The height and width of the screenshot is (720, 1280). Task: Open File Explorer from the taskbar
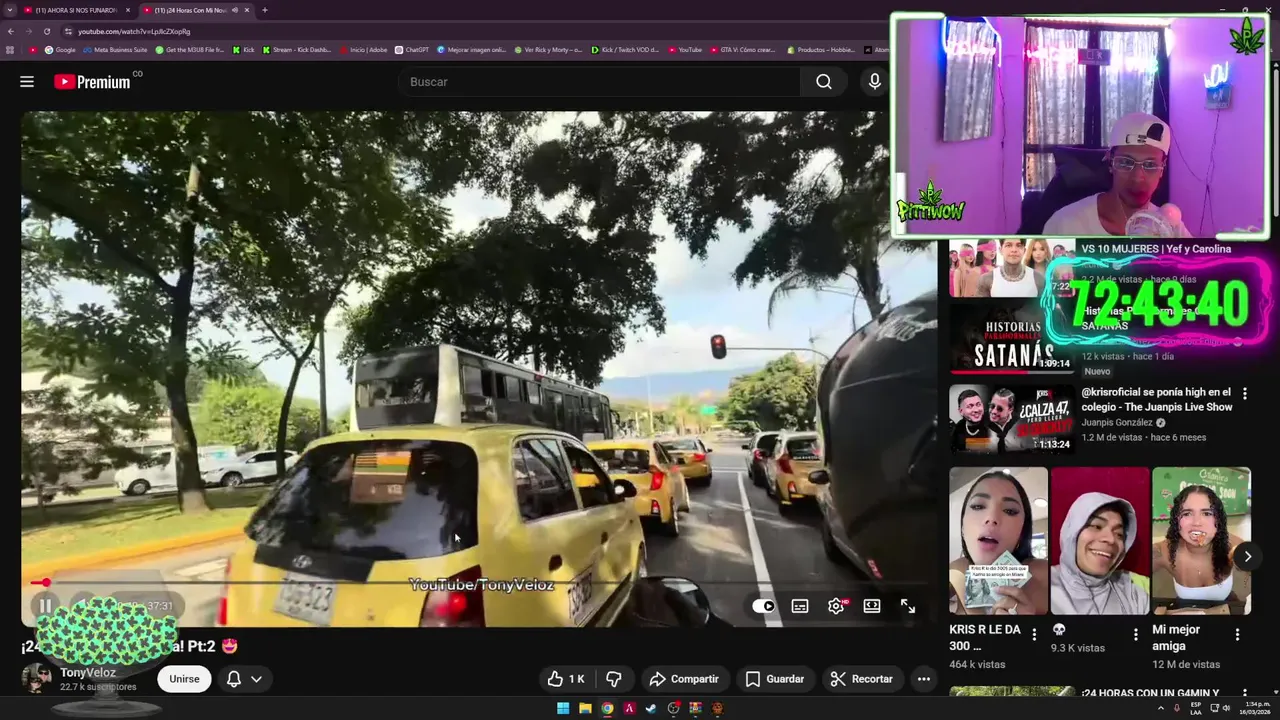point(585,708)
